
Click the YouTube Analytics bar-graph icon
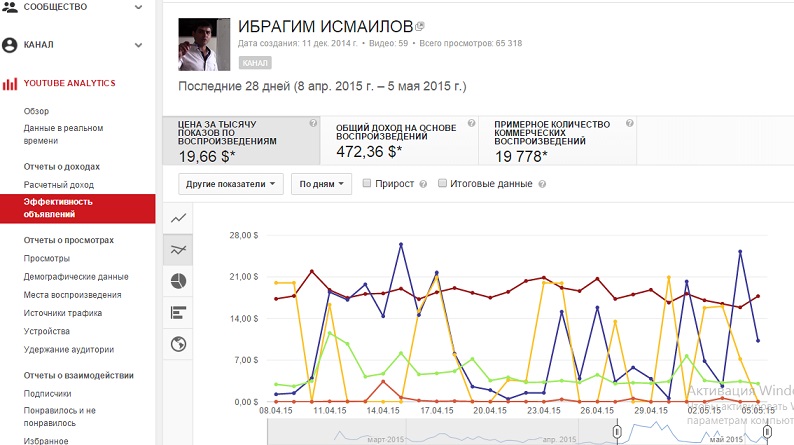(10, 84)
